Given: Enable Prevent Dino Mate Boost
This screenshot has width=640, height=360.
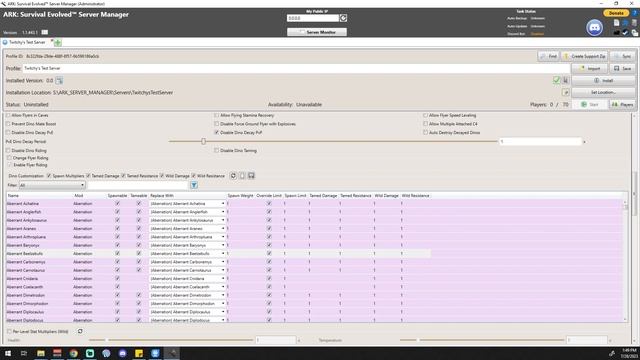Looking at the screenshot, I should pos(8,124).
